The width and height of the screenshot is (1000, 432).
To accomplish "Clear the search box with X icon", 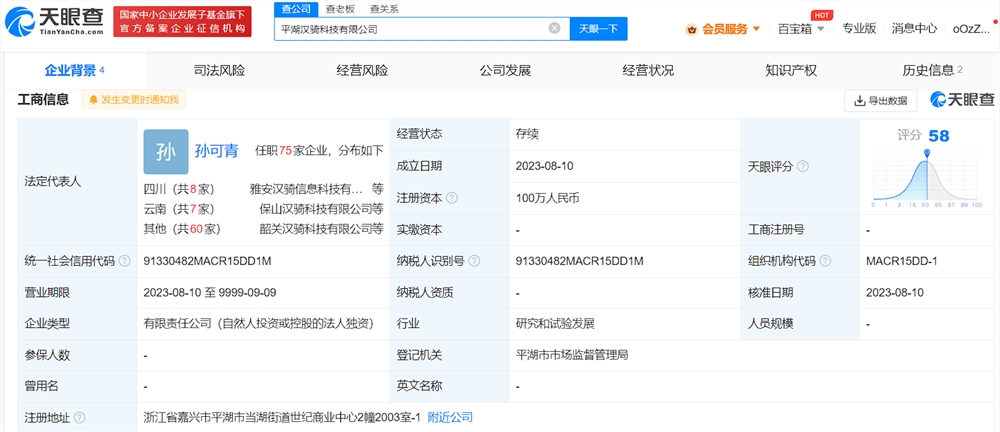I will click(554, 28).
